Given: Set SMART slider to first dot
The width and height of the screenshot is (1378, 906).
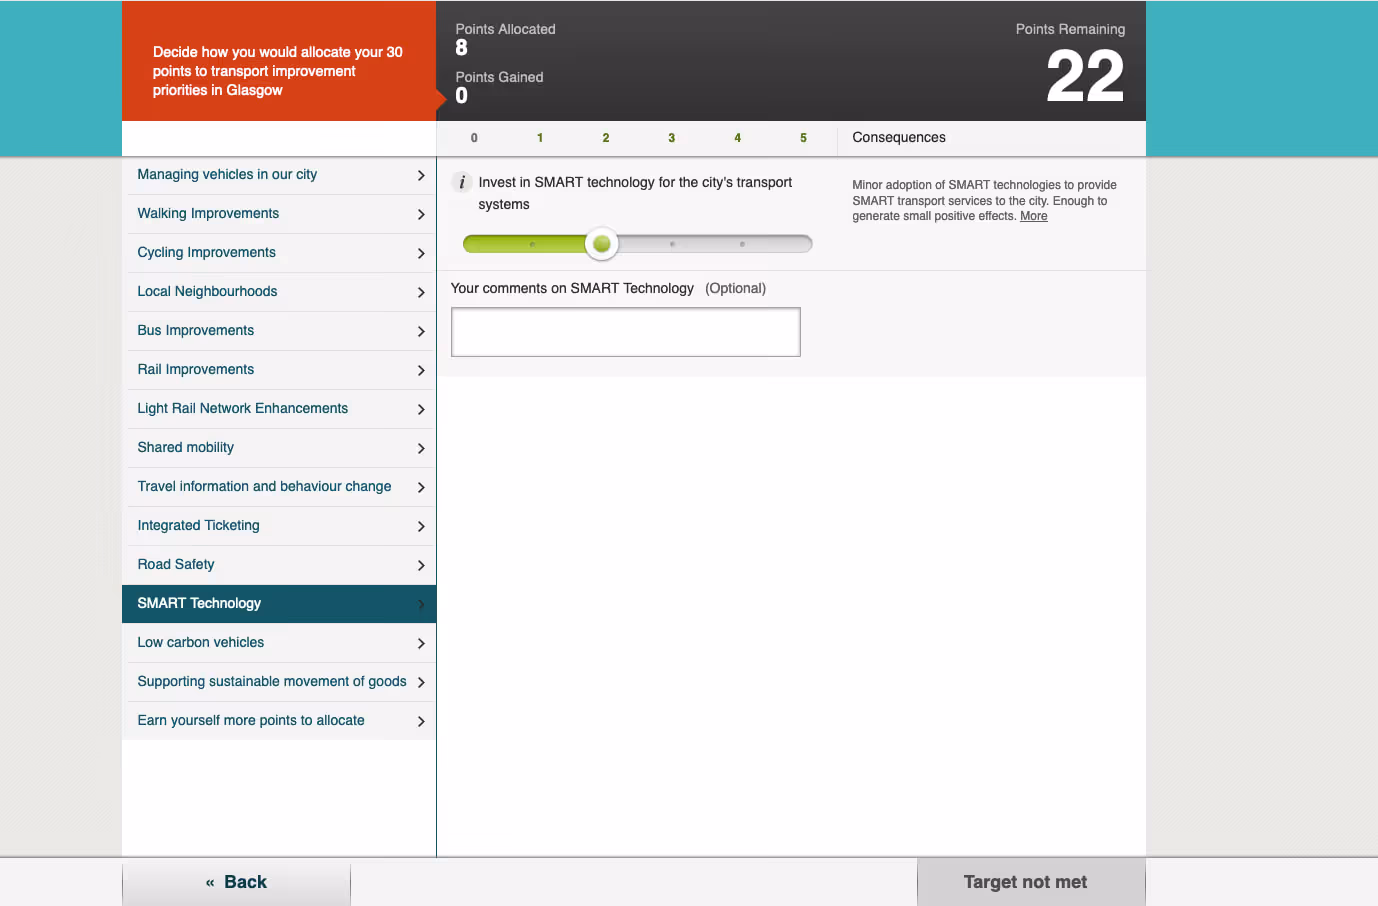Looking at the screenshot, I should (532, 244).
